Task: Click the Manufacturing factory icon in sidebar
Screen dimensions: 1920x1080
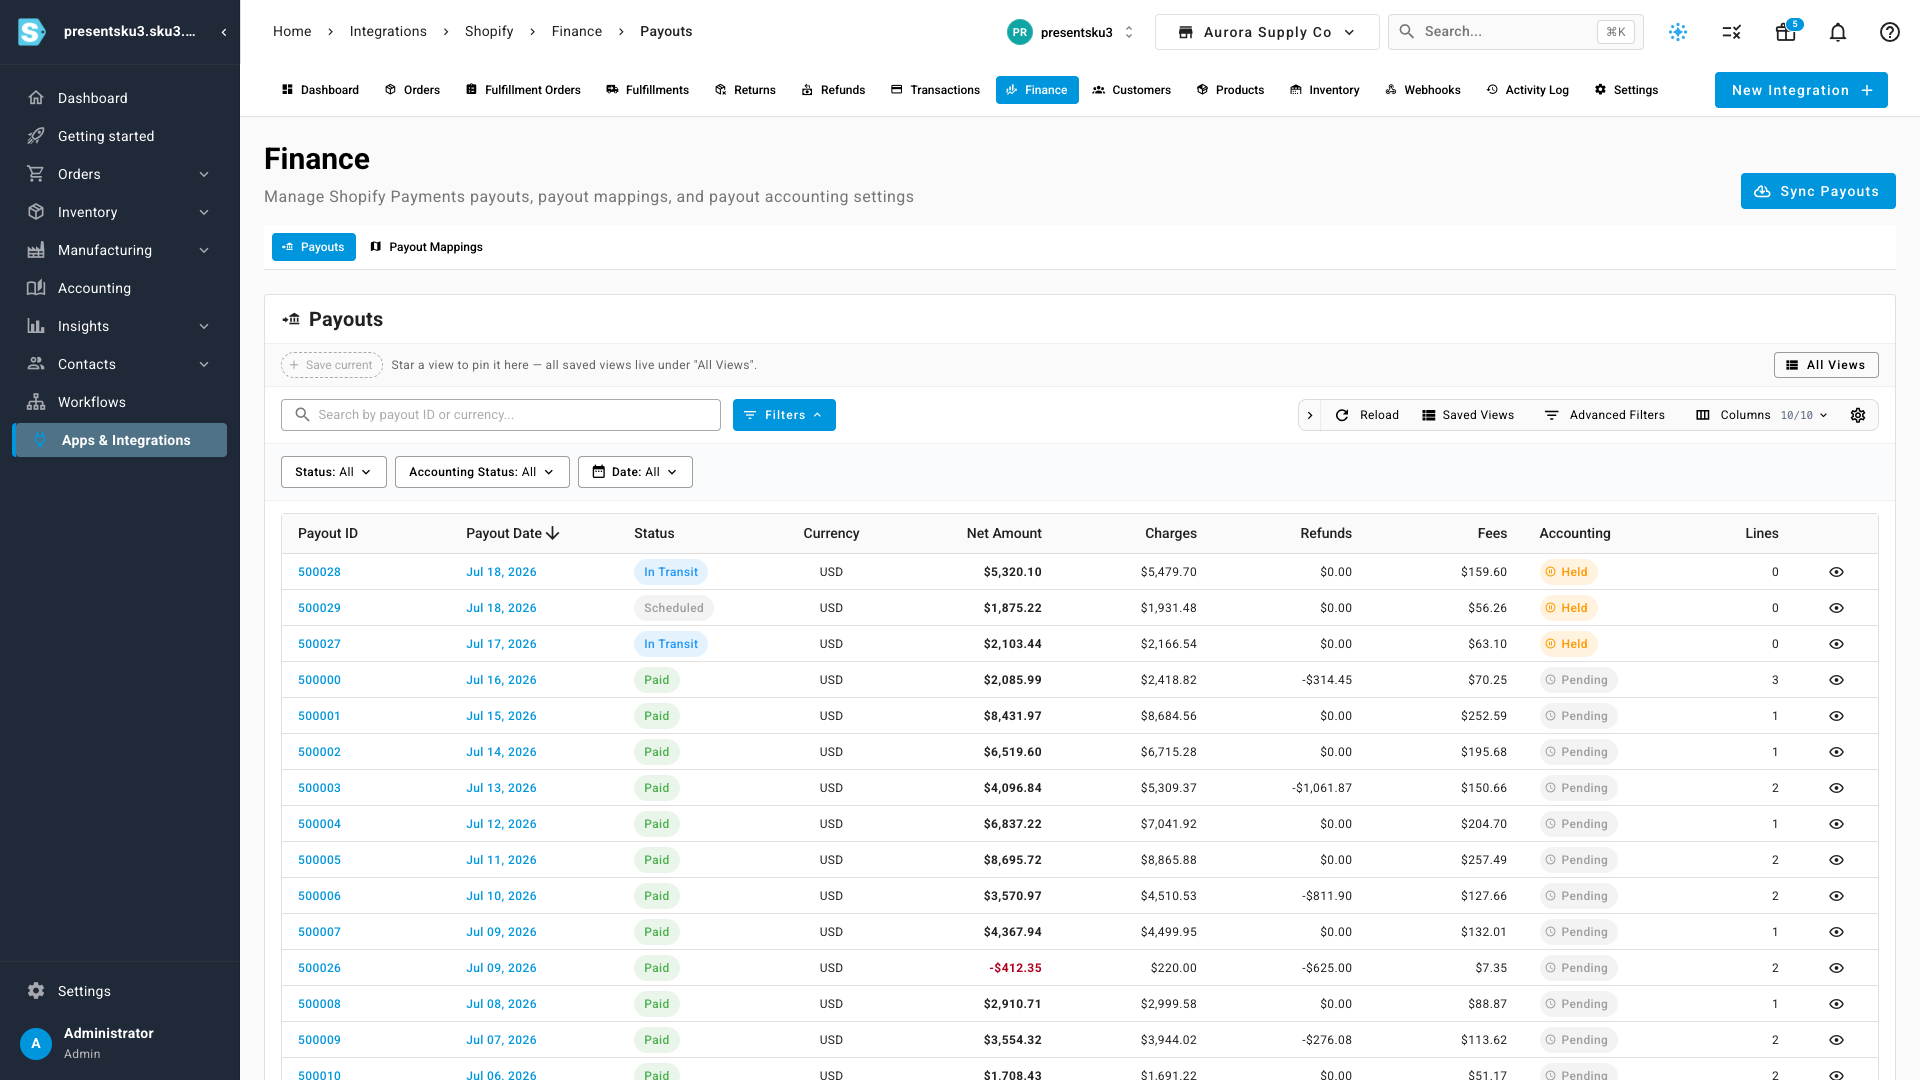Action: pos(36,250)
